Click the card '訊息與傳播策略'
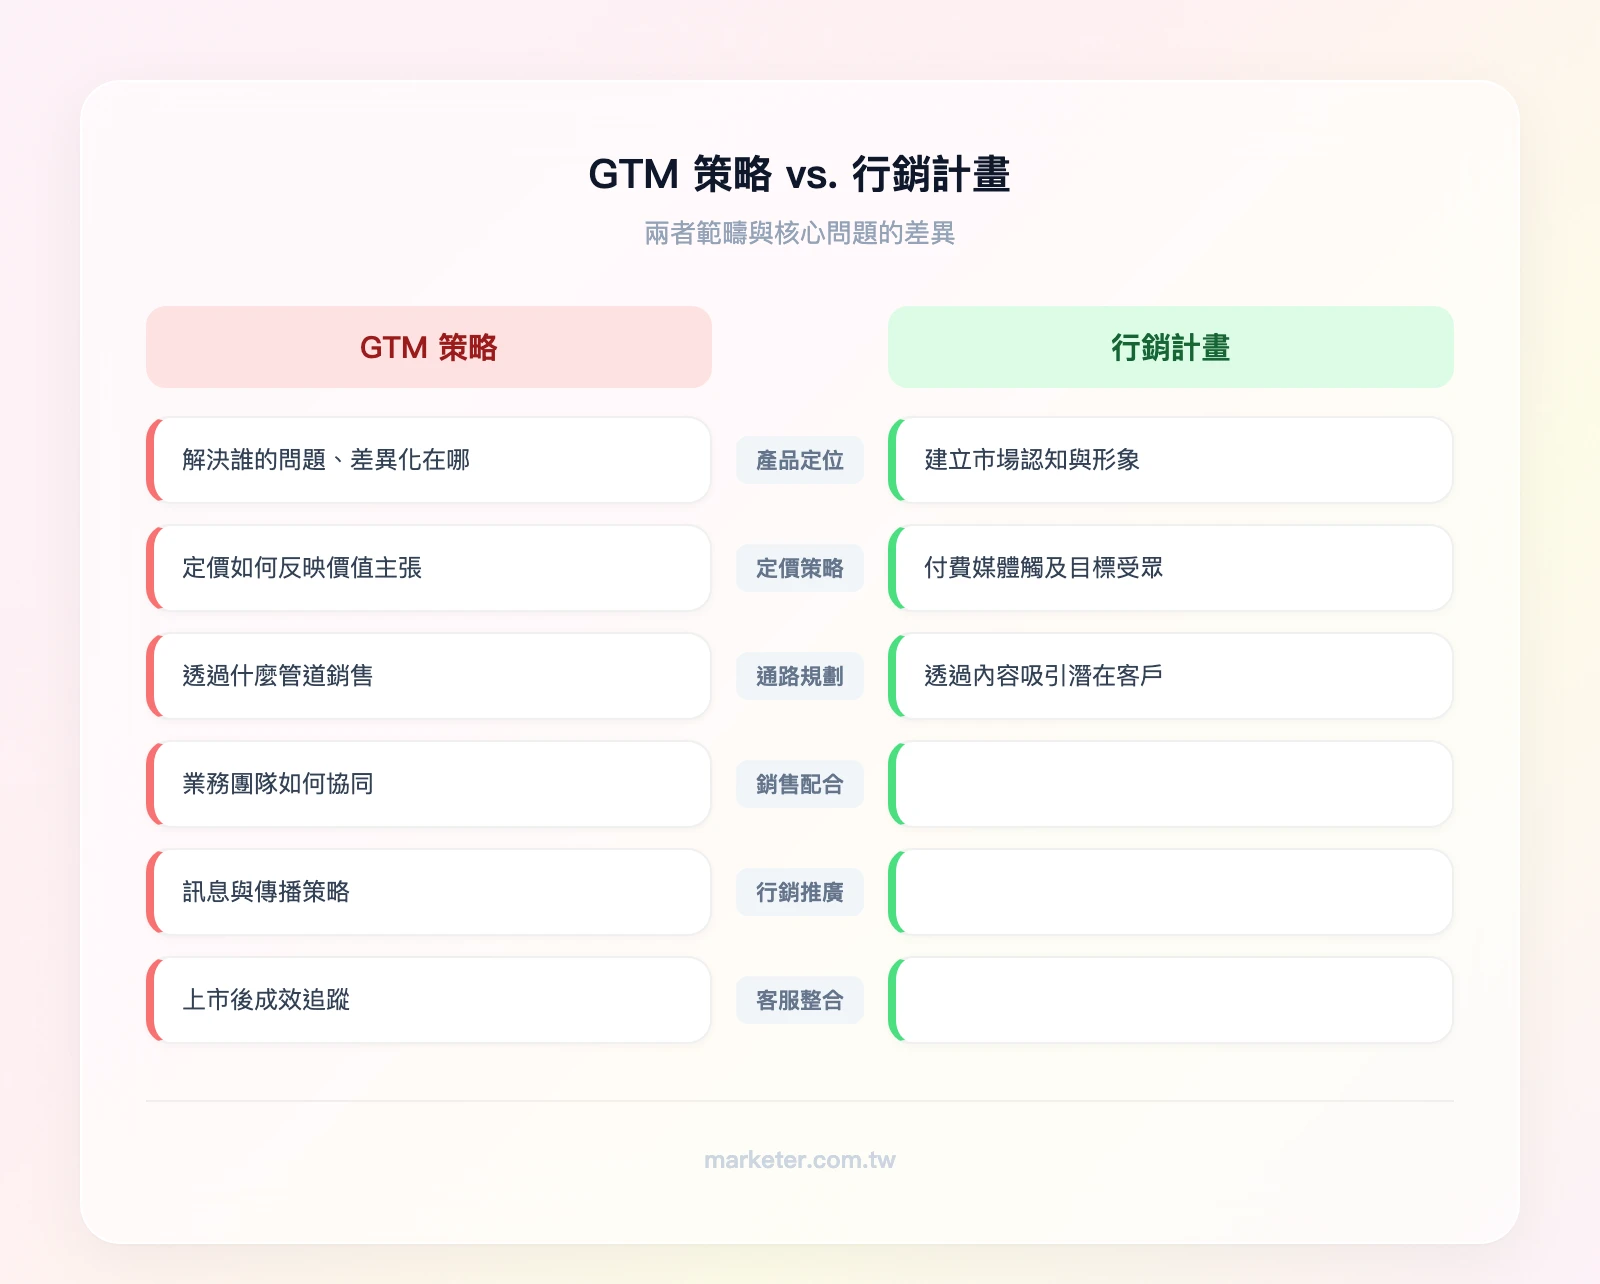 (429, 892)
